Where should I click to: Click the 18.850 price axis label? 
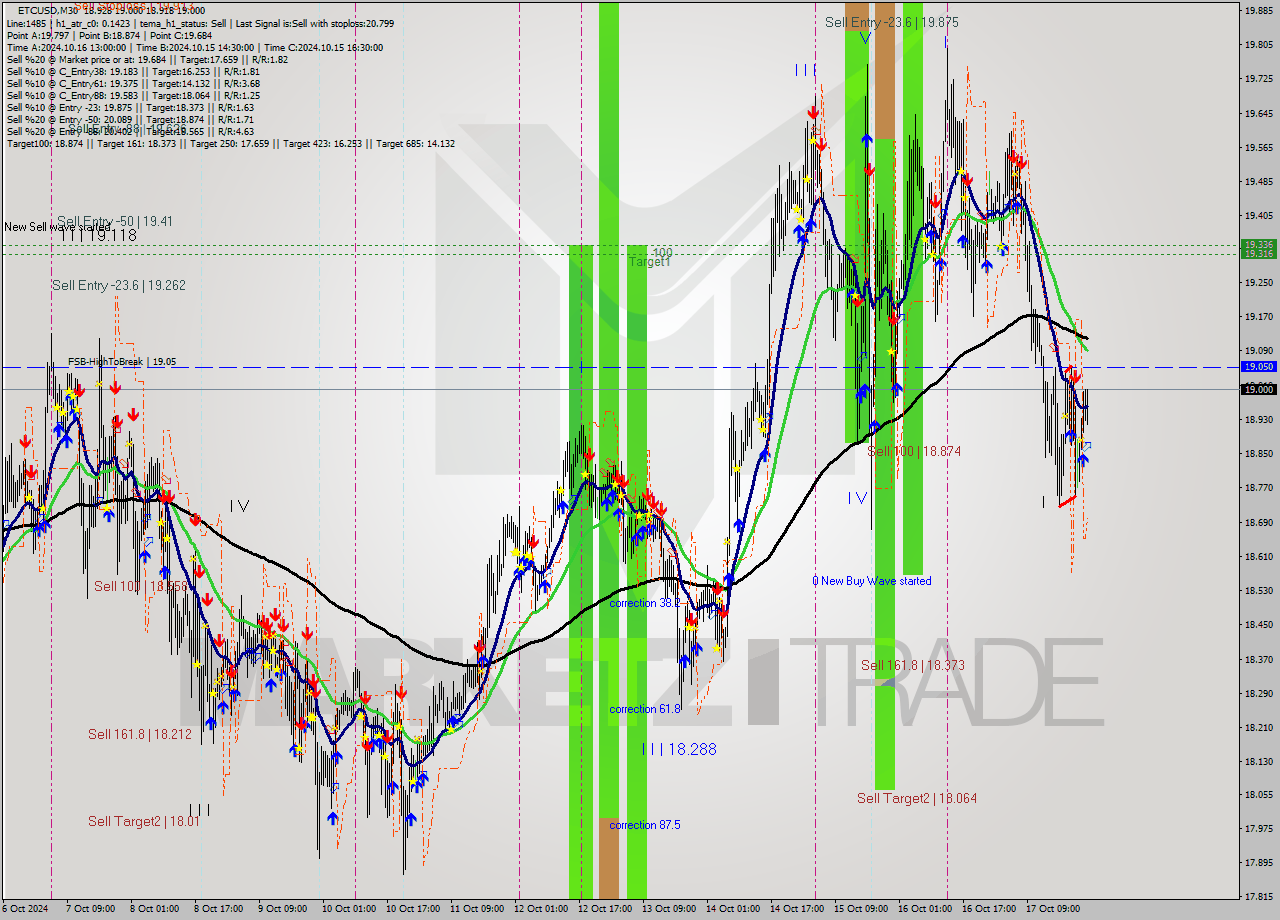click(1258, 453)
